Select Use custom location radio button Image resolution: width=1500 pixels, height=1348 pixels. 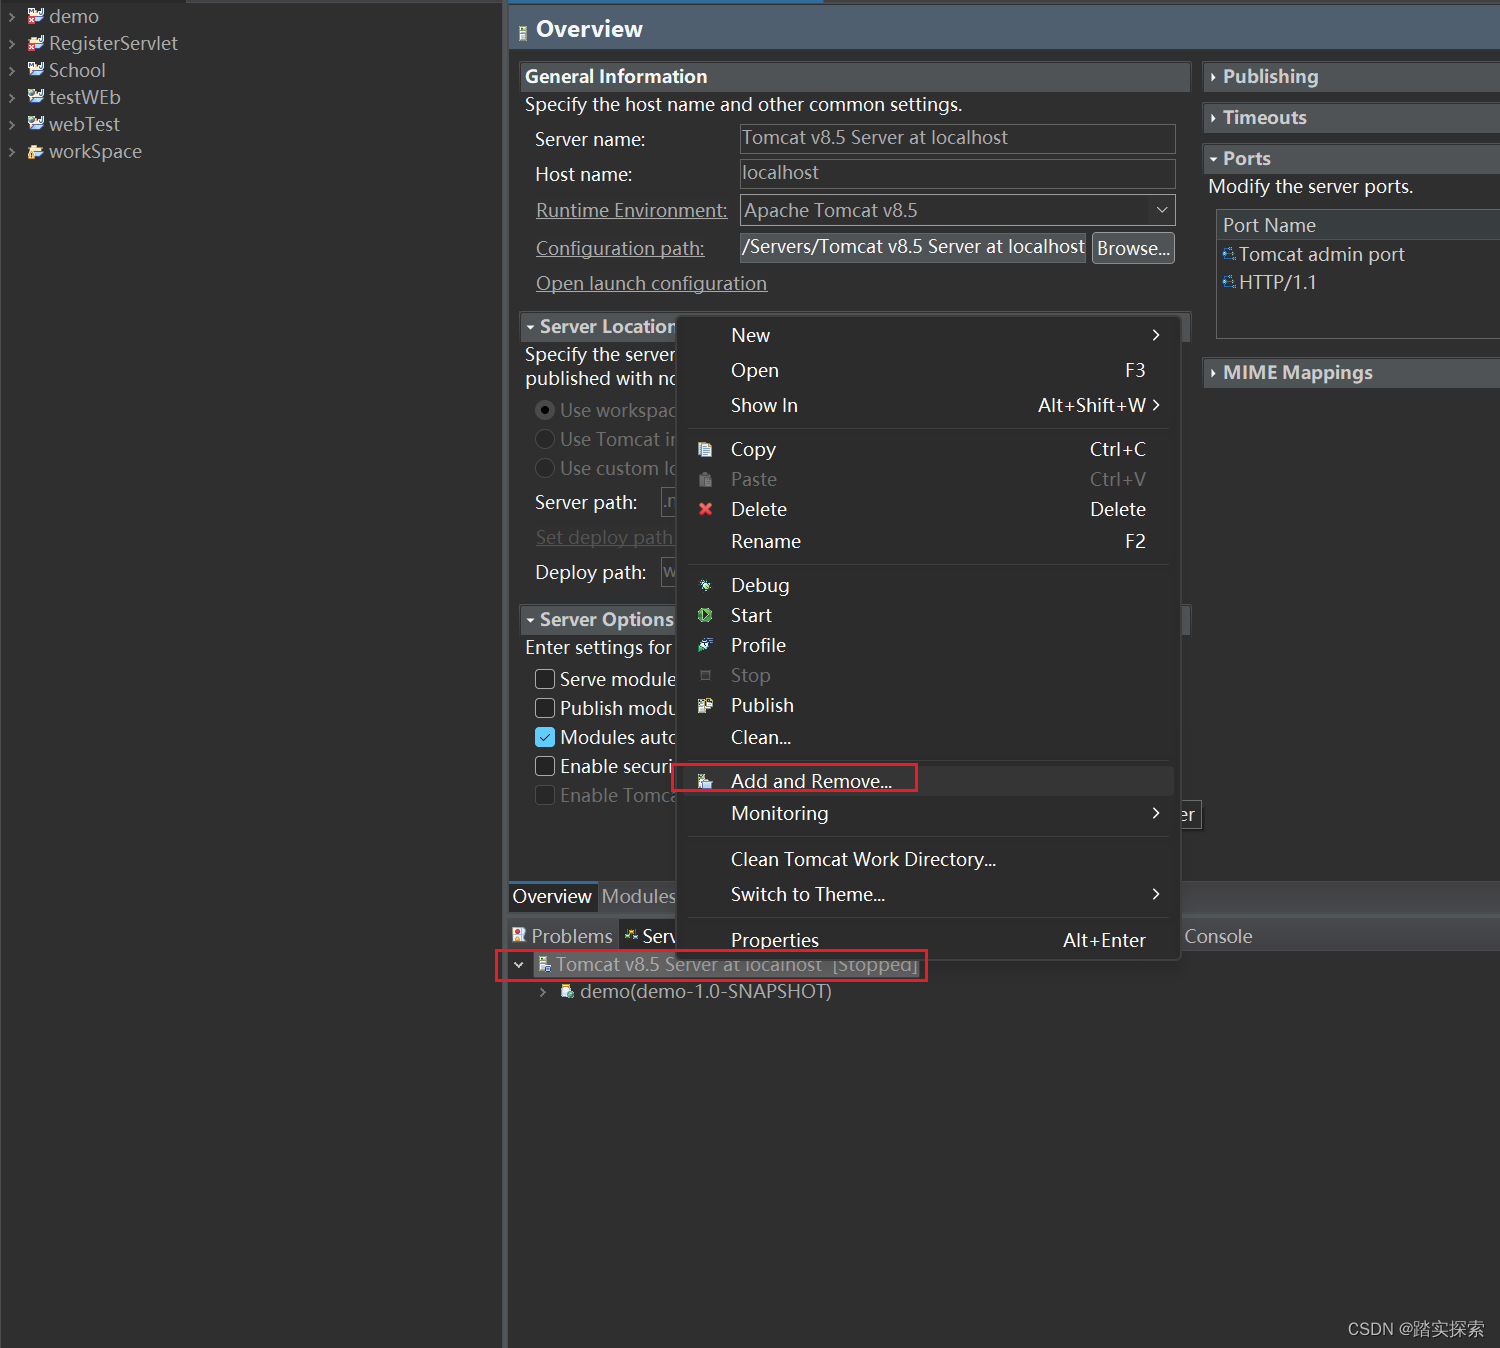click(545, 468)
